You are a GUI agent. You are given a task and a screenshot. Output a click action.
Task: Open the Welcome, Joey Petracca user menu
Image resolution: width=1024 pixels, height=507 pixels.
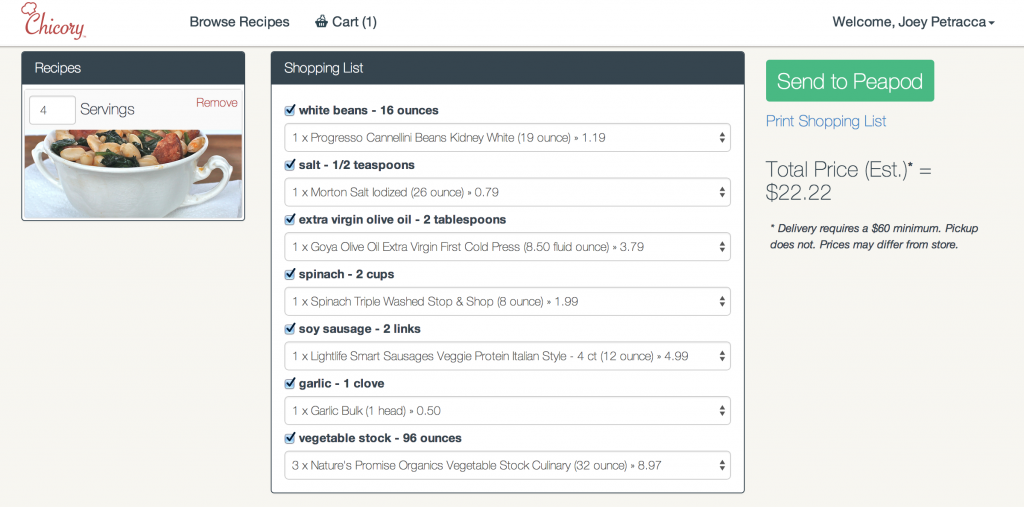(x=913, y=22)
